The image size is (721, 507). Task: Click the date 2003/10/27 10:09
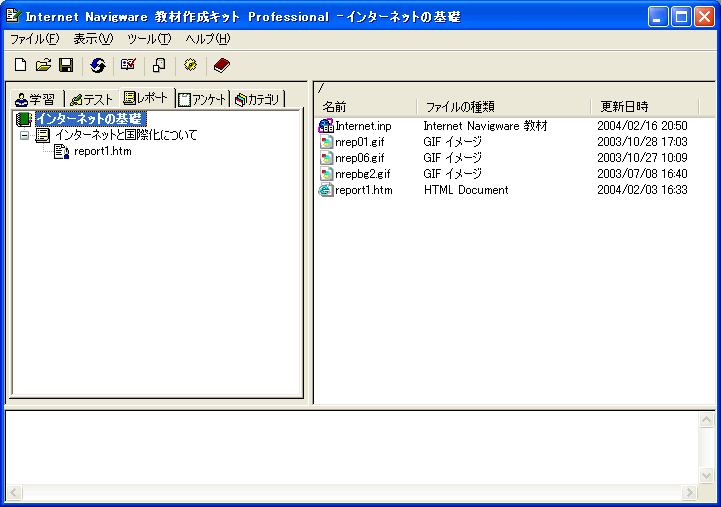pyautogui.click(x=642, y=158)
